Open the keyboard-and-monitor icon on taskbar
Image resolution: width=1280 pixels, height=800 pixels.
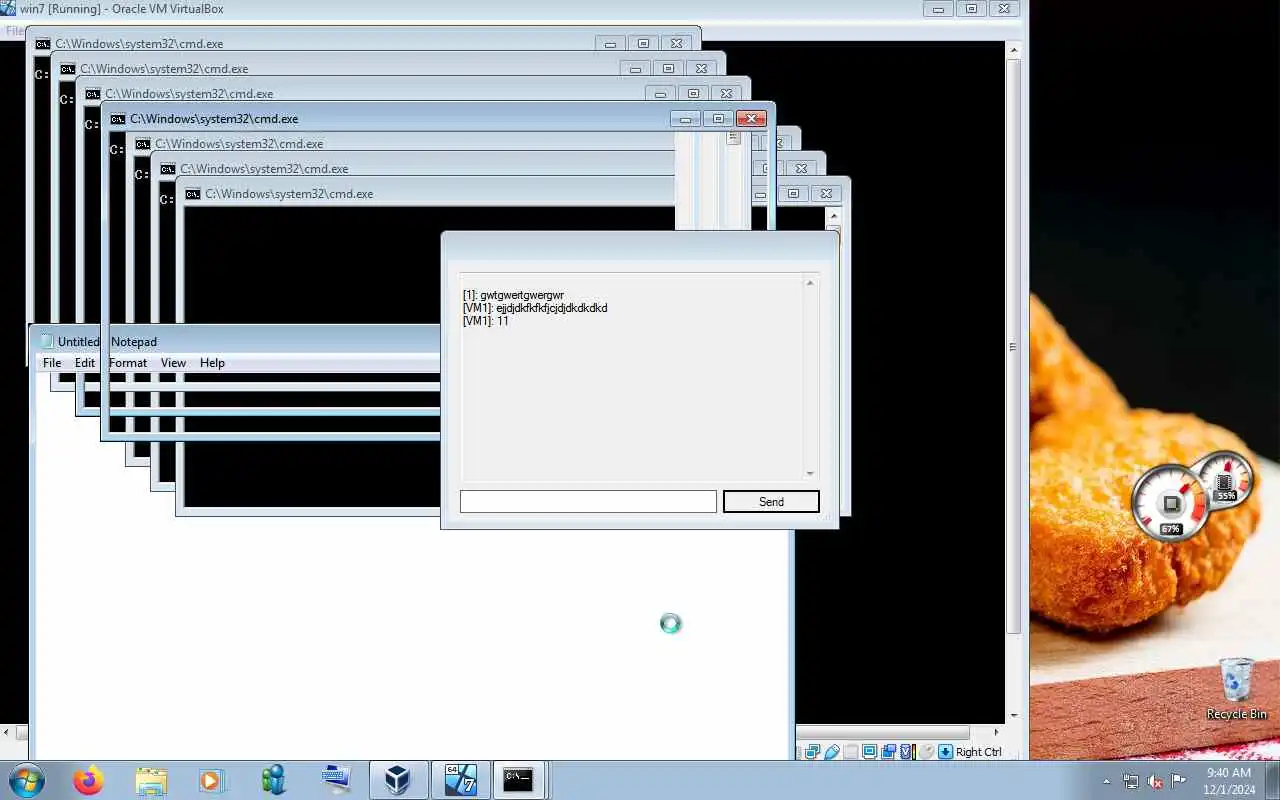(x=336, y=778)
